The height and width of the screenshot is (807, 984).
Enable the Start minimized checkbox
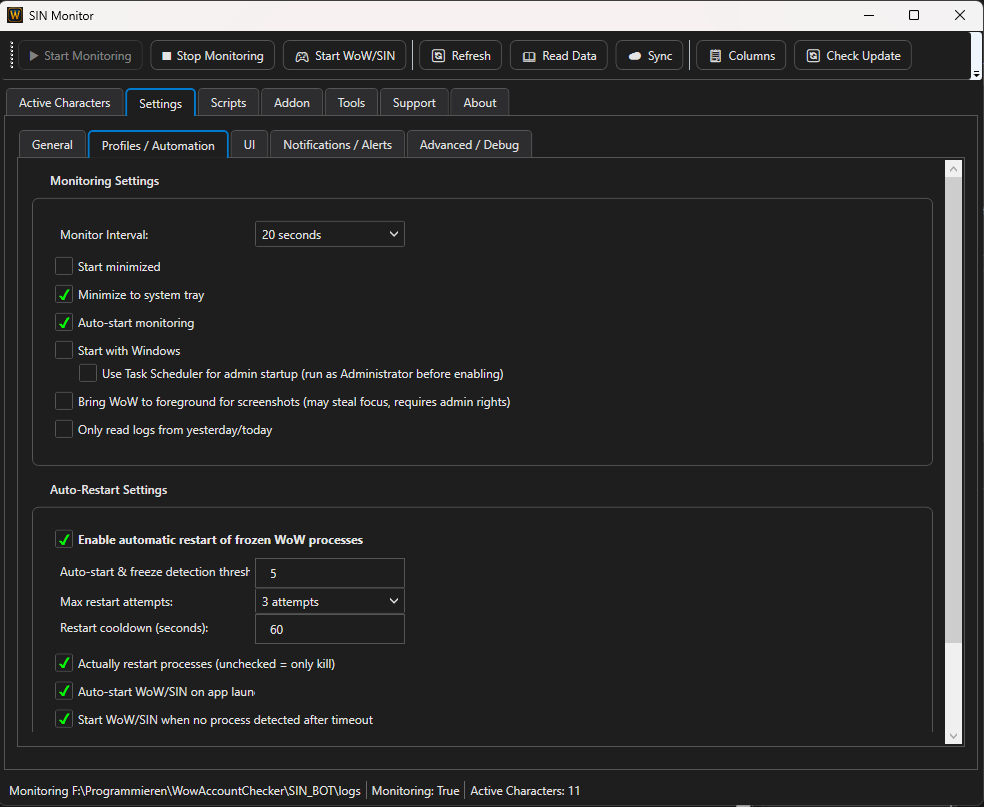[64, 267]
